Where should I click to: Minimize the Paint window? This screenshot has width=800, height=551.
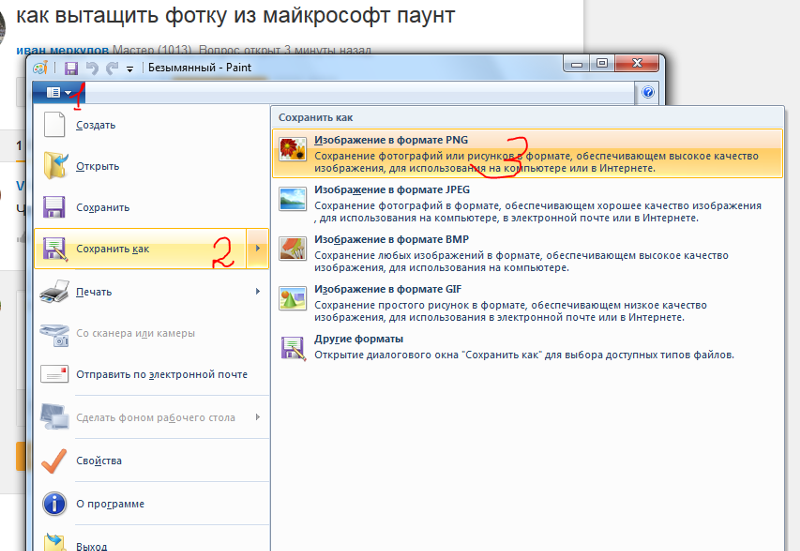coord(577,64)
